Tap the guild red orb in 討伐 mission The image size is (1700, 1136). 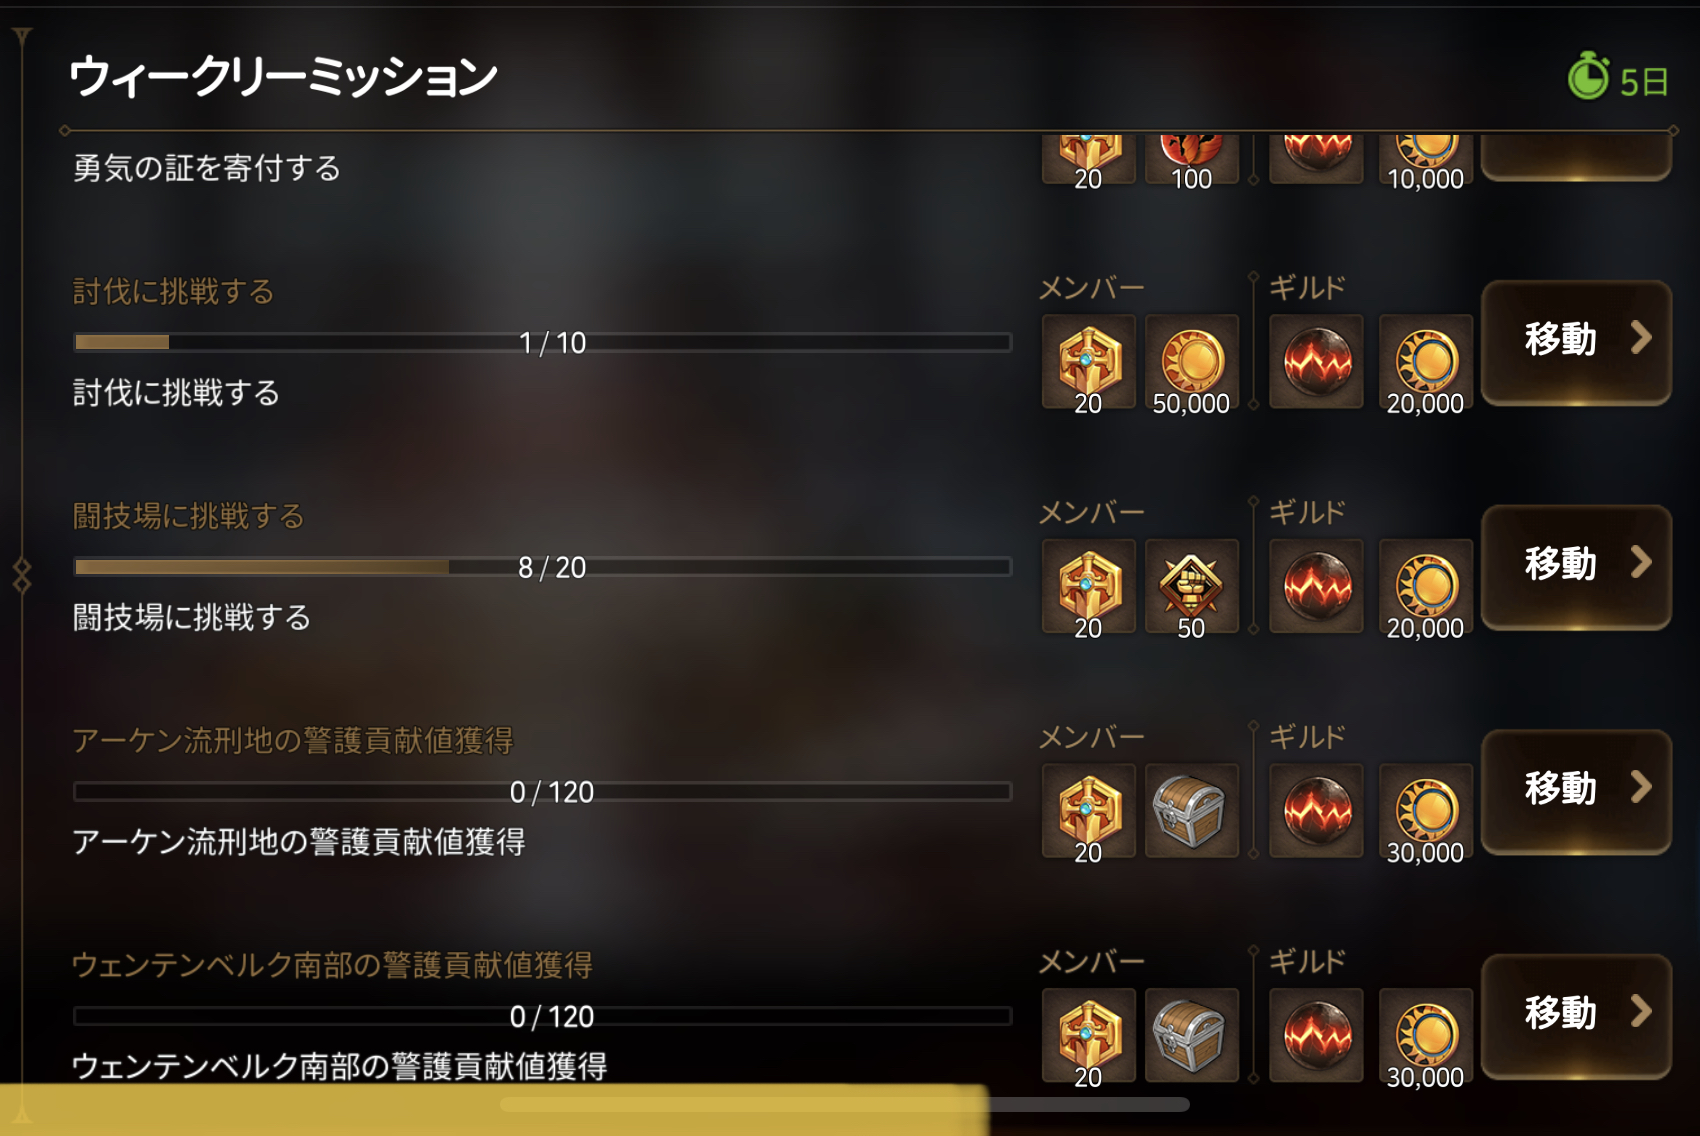click(x=1316, y=362)
